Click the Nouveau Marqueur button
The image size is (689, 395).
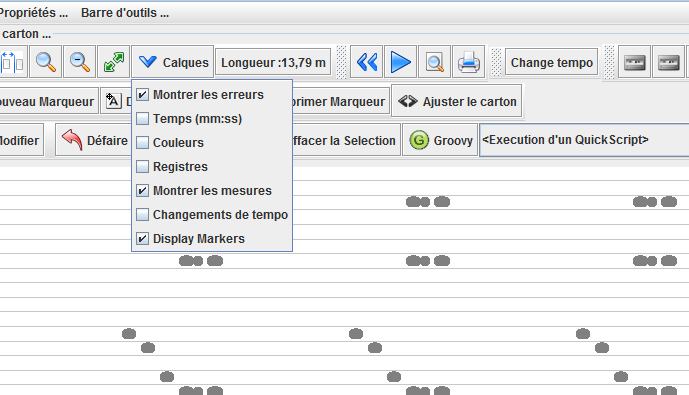pos(48,101)
